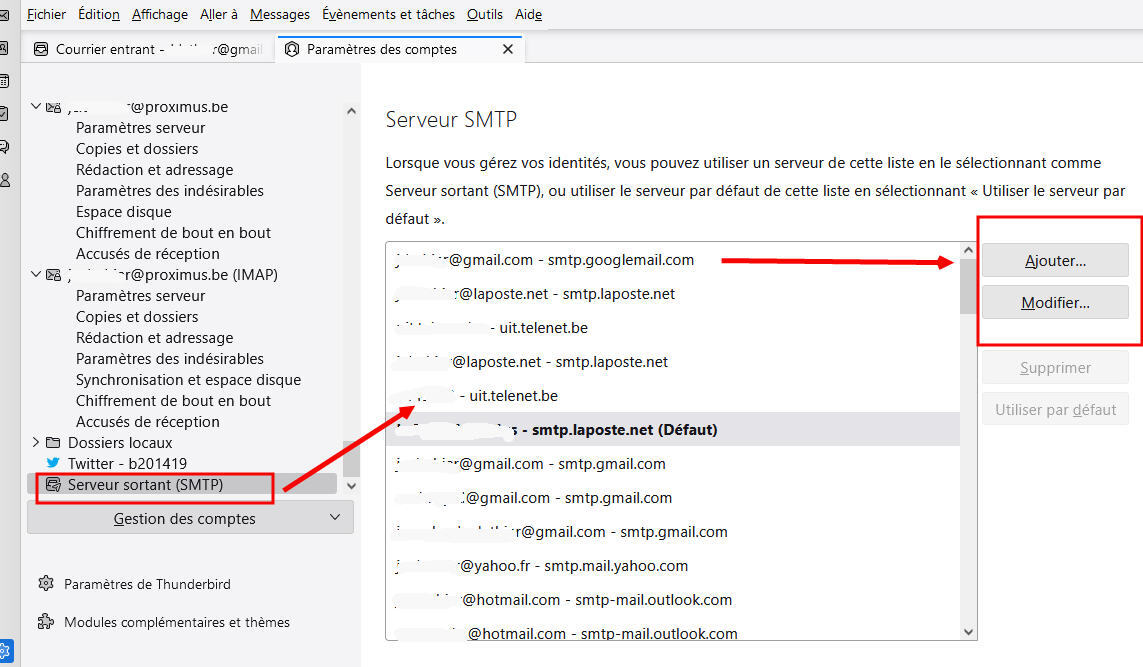Click the down arrow of the SMTP server list scrollbar
Viewport: 1143px width, 667px height.
(968, 632)
